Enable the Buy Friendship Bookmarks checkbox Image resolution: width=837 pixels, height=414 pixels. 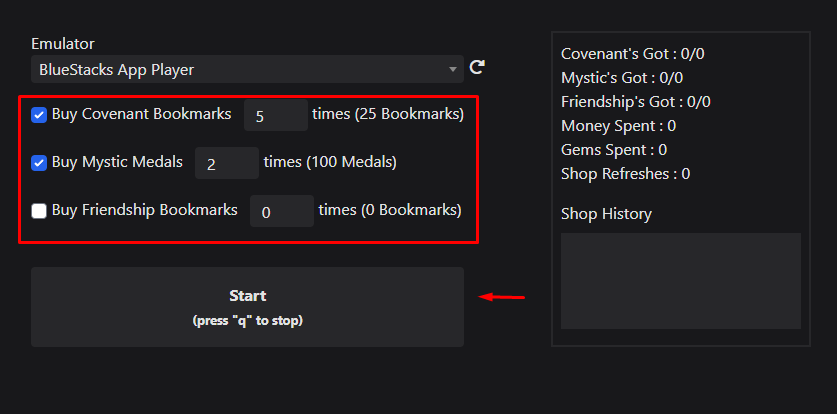(x=39, y=211)
